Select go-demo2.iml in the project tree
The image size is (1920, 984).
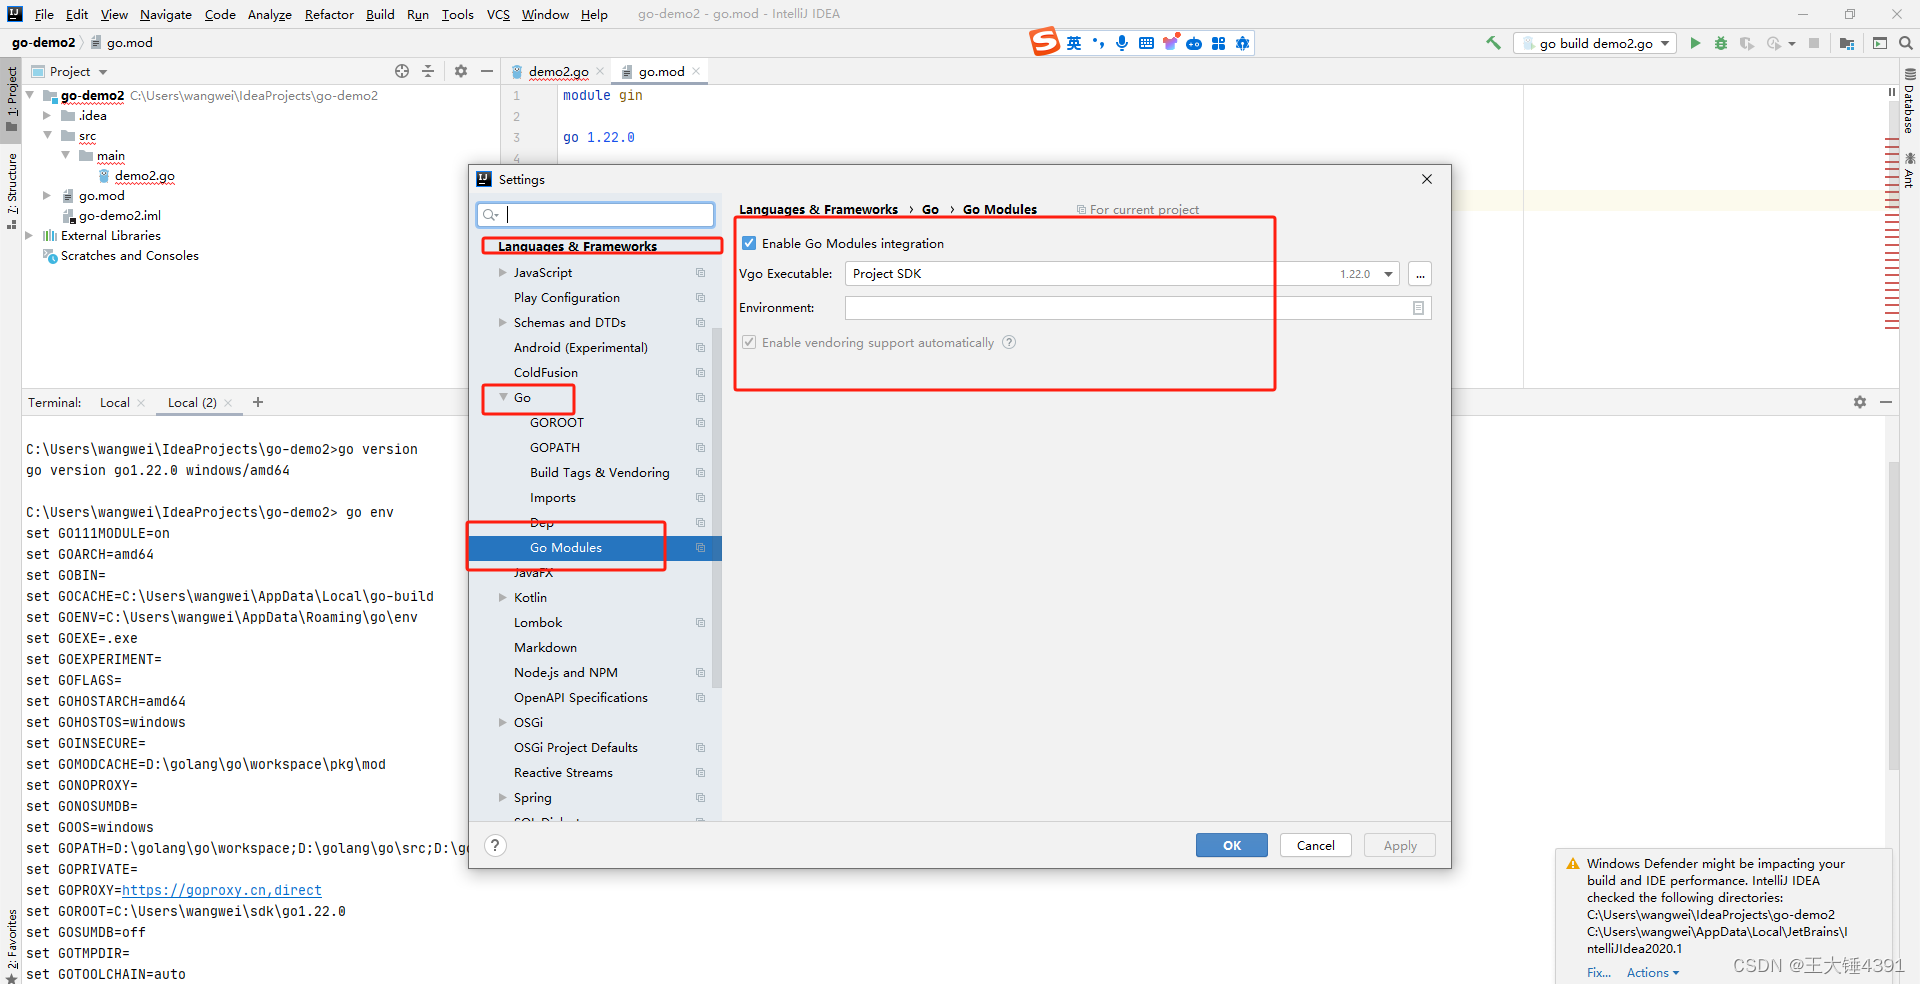click(x=120, y=215)
